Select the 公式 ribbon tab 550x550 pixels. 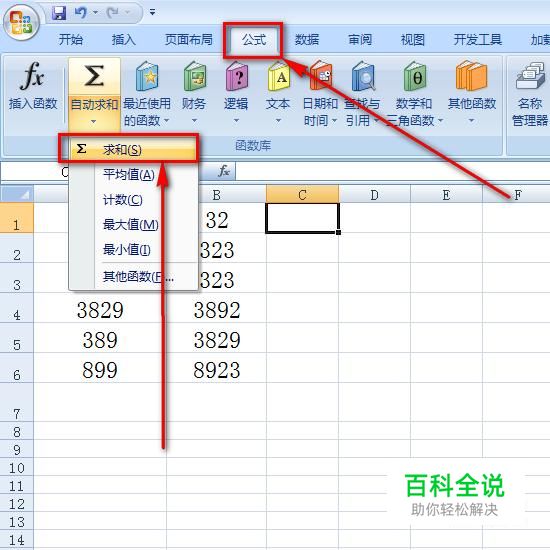(x=254, y=40)
